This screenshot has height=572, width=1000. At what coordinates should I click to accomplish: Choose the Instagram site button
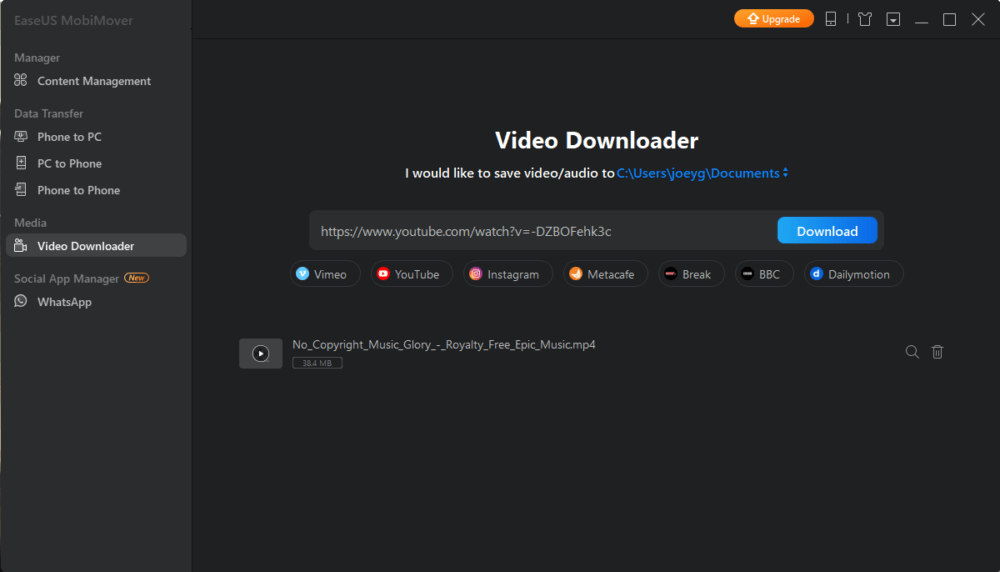(x=508, y=274)
